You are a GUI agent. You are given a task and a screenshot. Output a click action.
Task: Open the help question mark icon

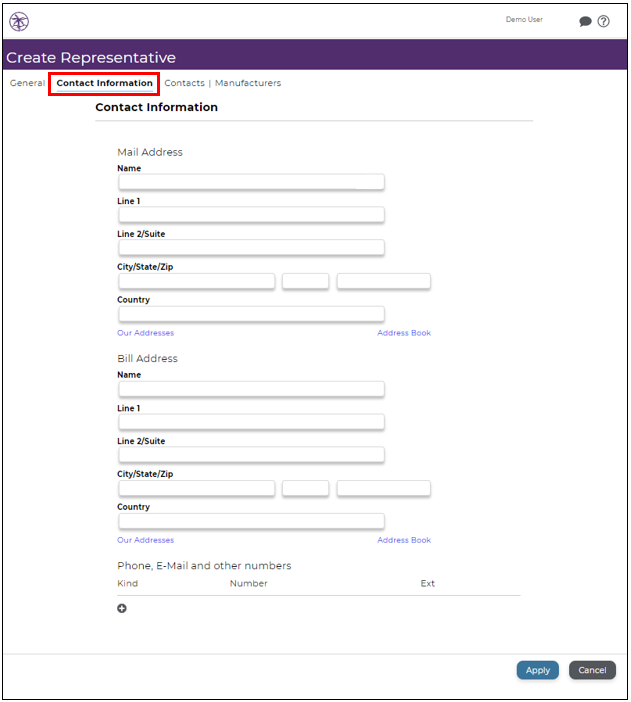[x=603, y=21]
